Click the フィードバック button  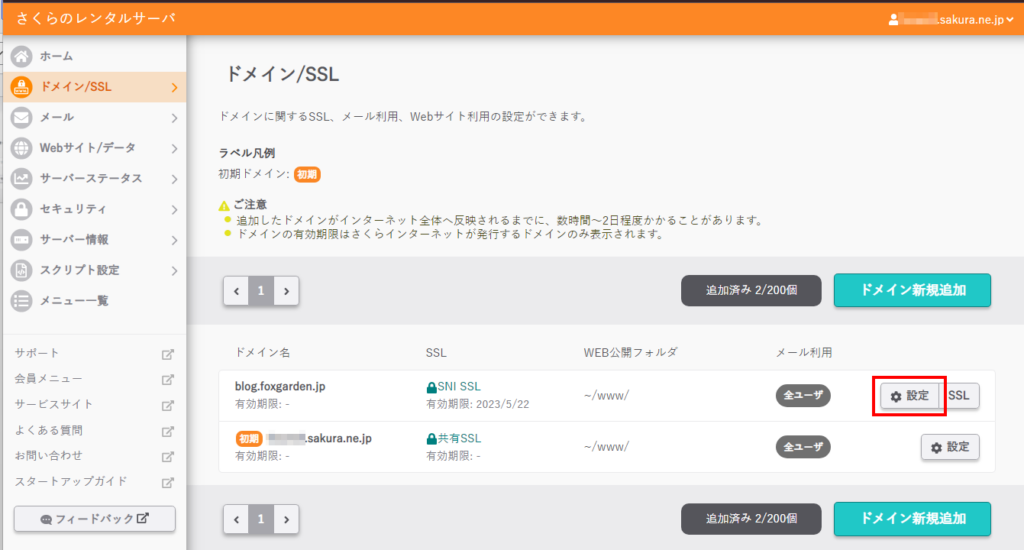[94, 519]
